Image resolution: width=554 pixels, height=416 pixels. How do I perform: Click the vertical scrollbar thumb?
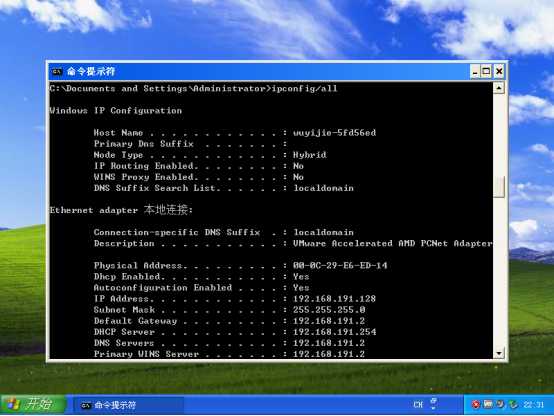coord(499,187)
